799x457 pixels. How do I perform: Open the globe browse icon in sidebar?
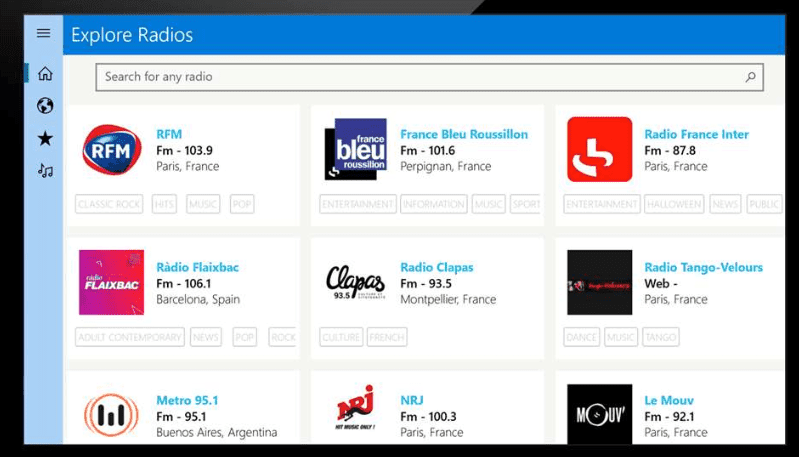[44, 106]
